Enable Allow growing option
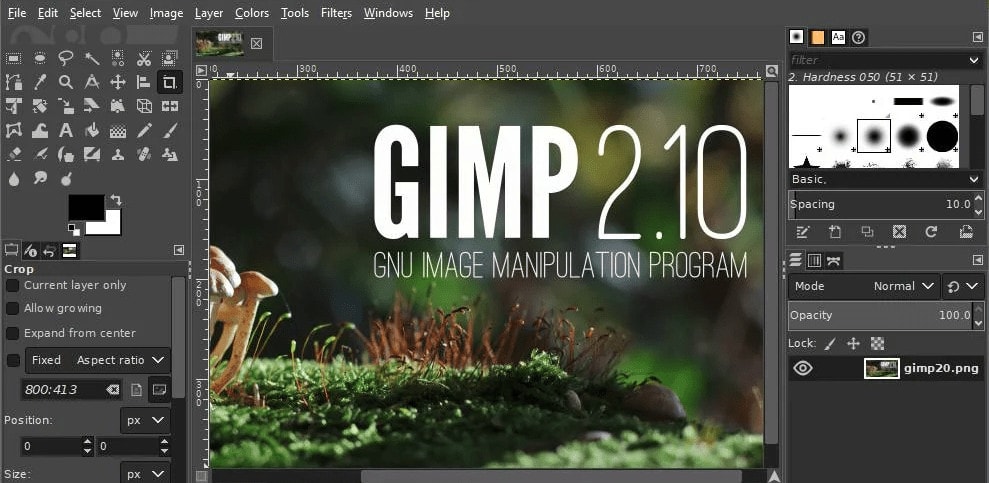This screenshot has width=989, height=483. [x=12, y=308]
